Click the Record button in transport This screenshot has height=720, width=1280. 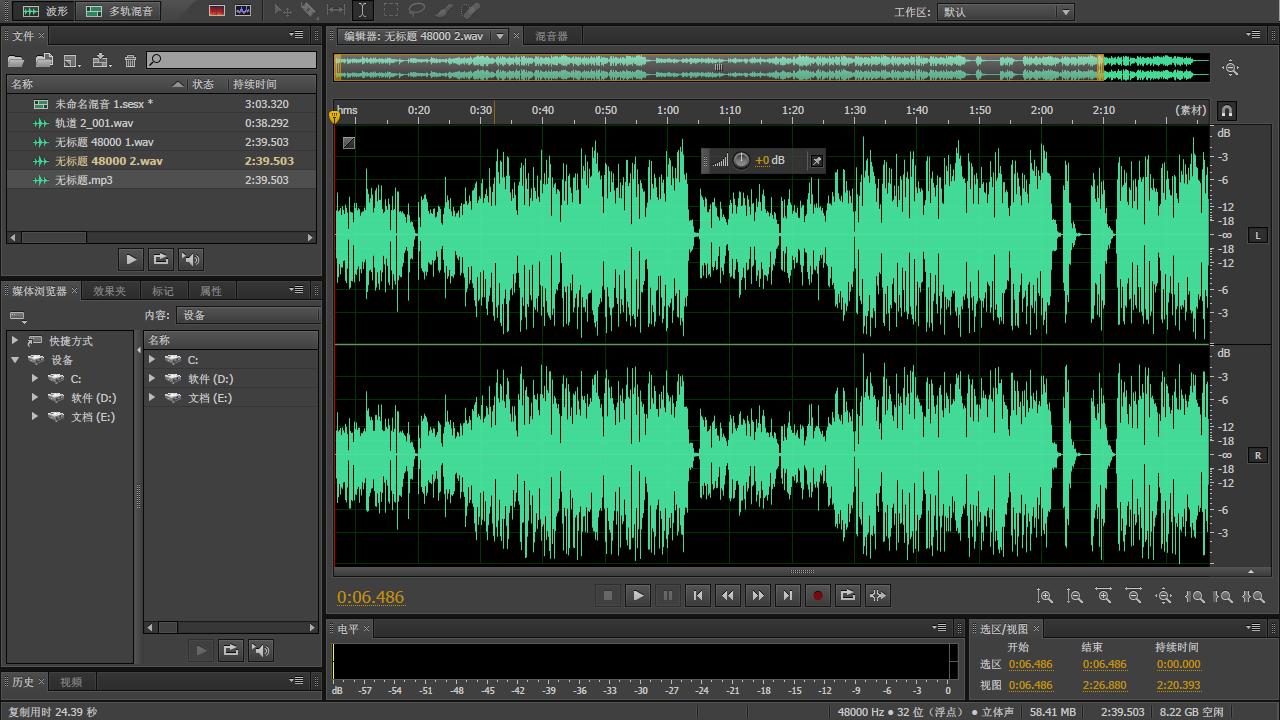pyautogui.click(x=817, y=595)
